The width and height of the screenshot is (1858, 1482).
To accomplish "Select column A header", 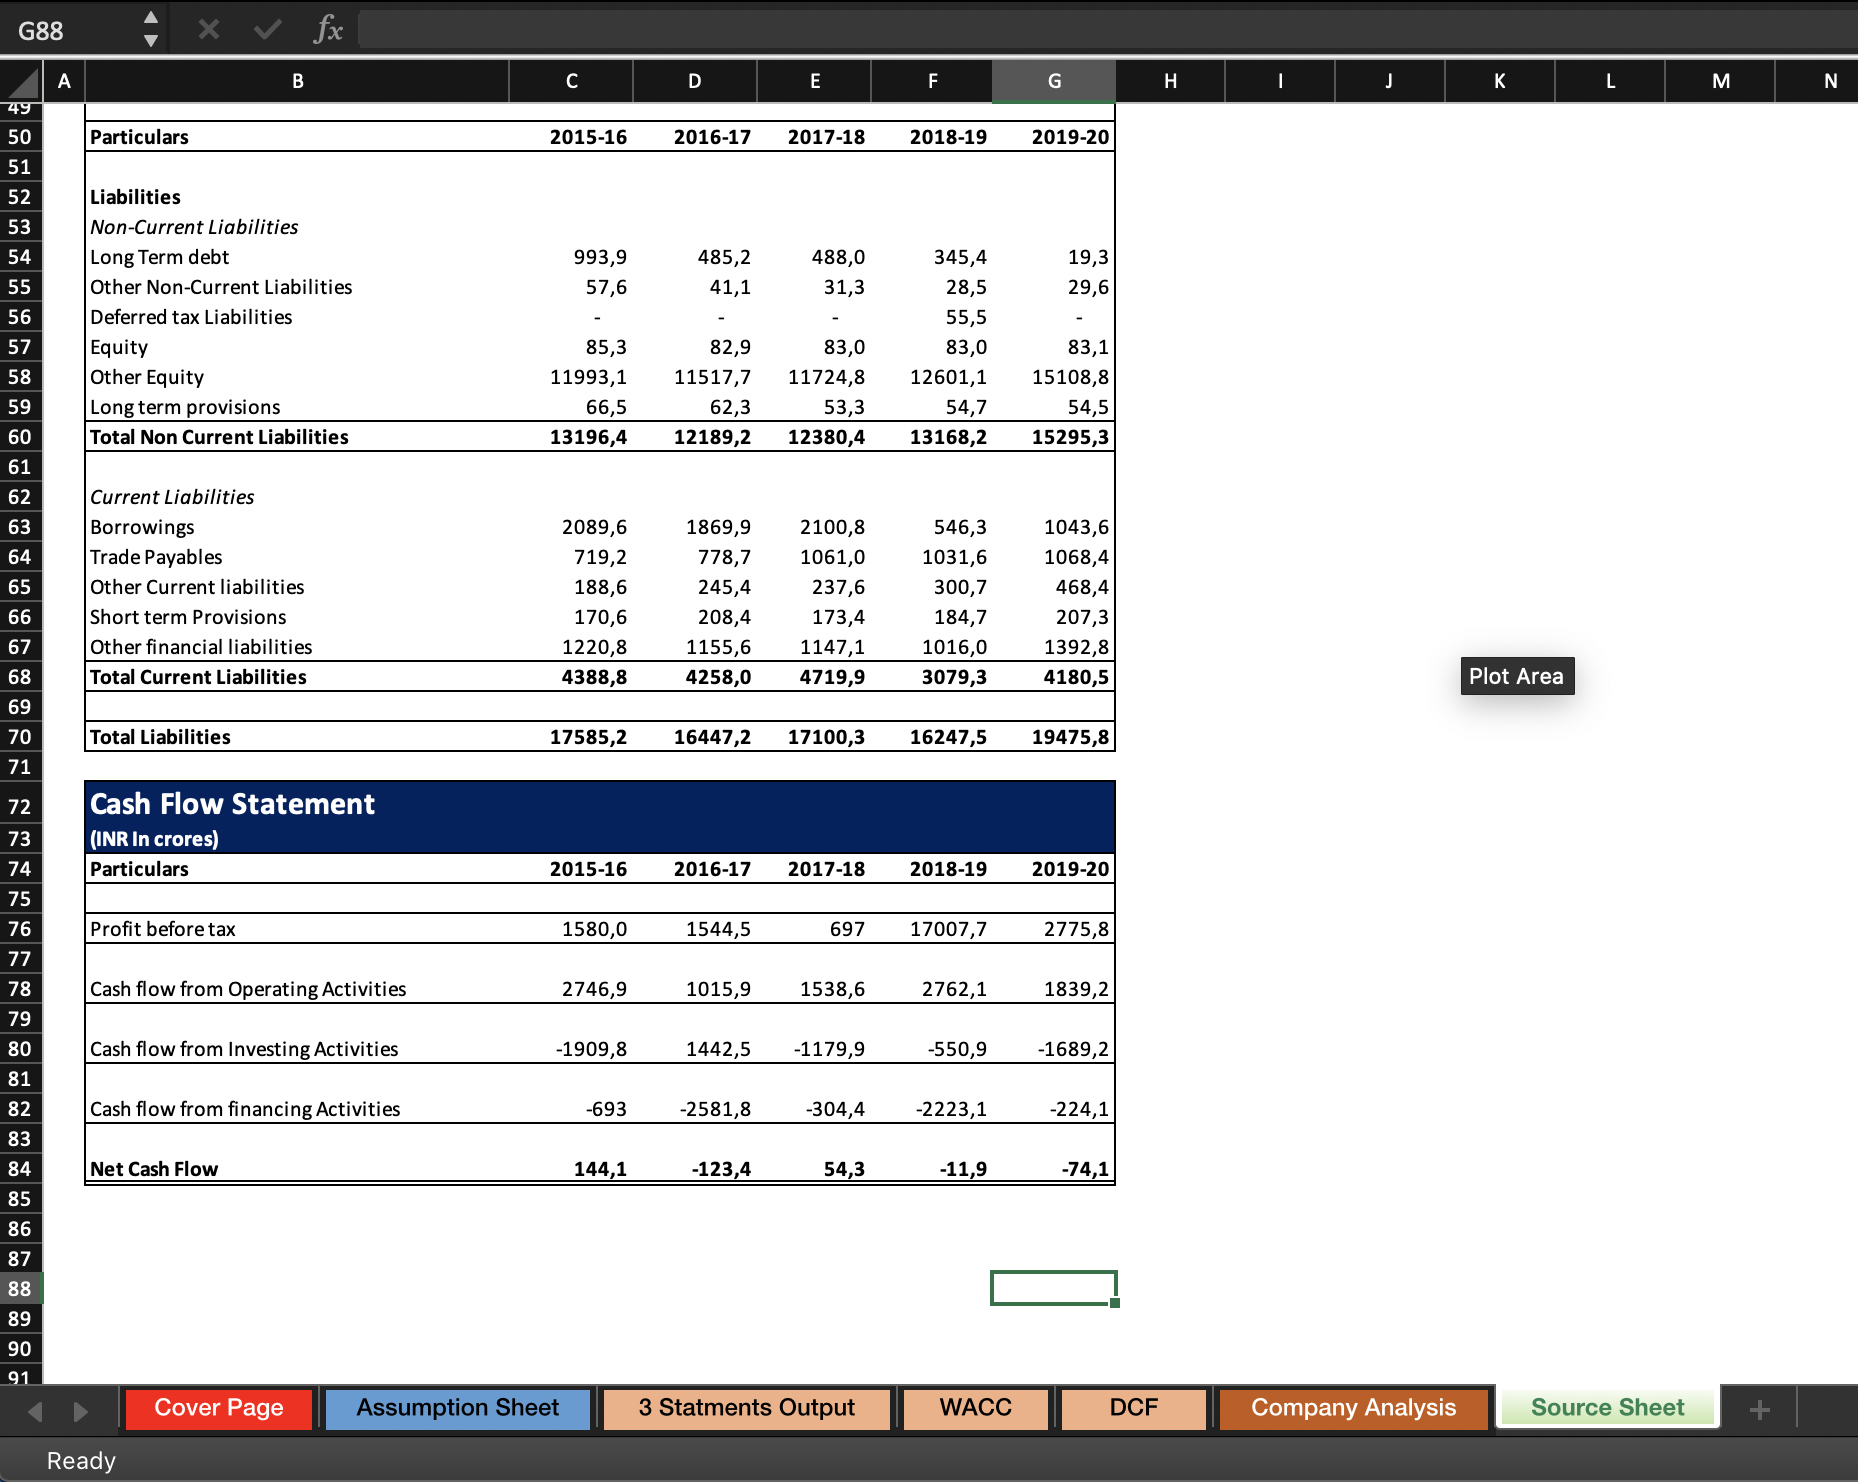I will pyautogui.click(x=64, y=81).
